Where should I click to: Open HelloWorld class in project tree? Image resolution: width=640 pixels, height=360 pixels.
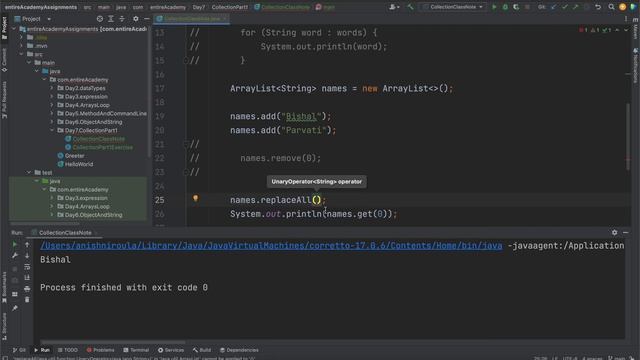pyautogui.click(x=79, y=164)
